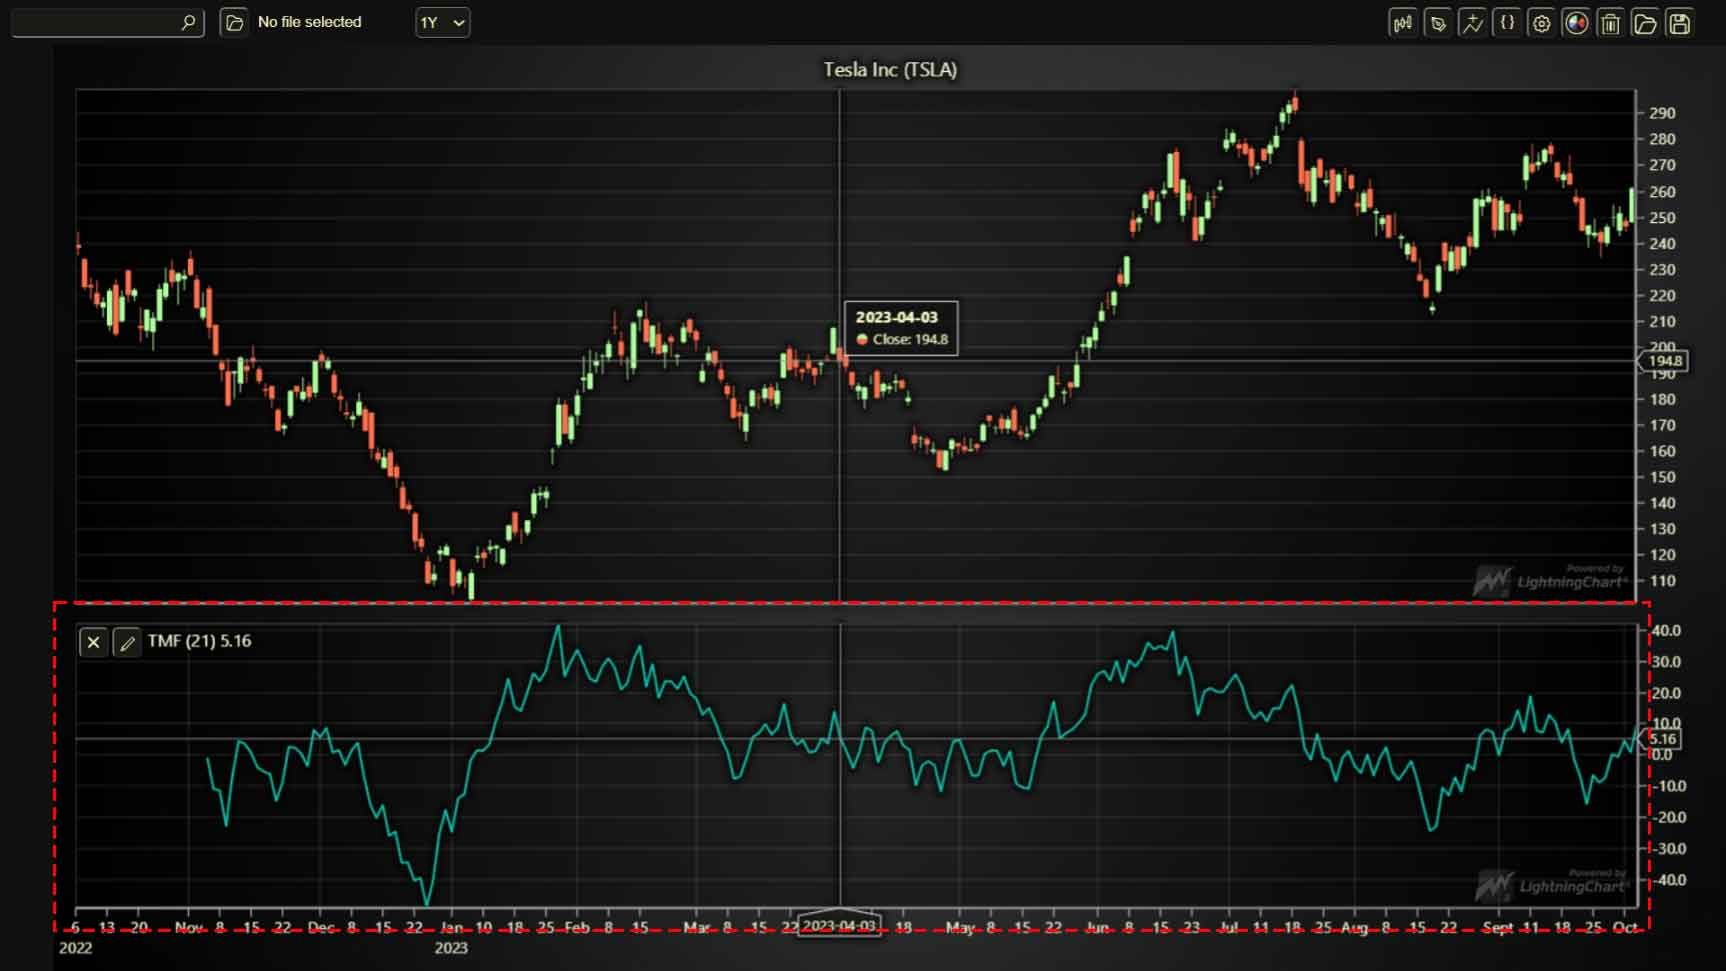Remove the TMF indicator with X button
Viewport: 1726px width, 971px height.
point(93,642)
